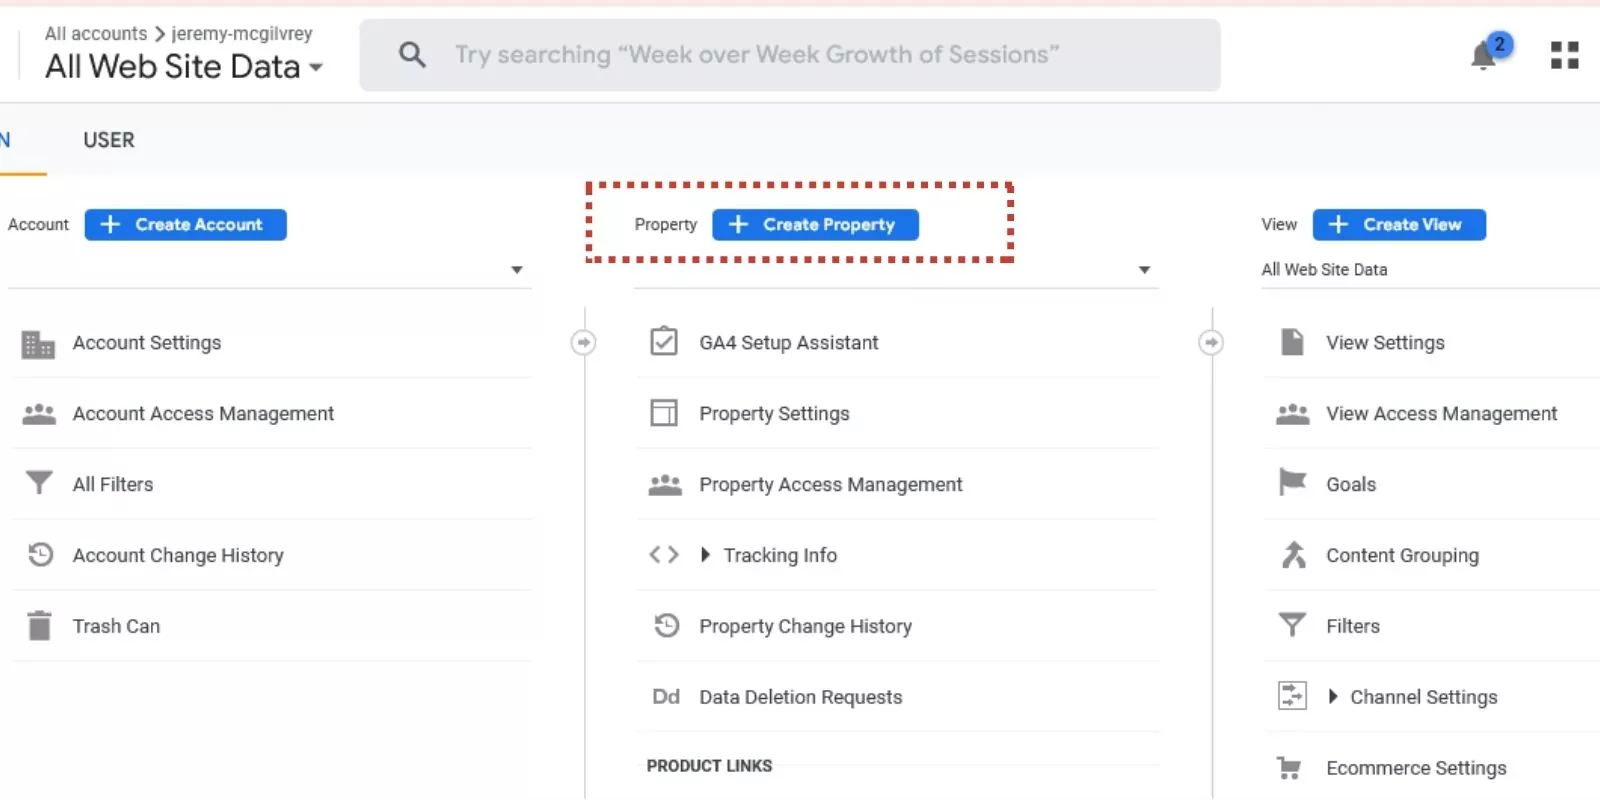Viewport: 1600px width, 800px height.
Task: Expand the Tracking Info section
Action: pos(705,555)
